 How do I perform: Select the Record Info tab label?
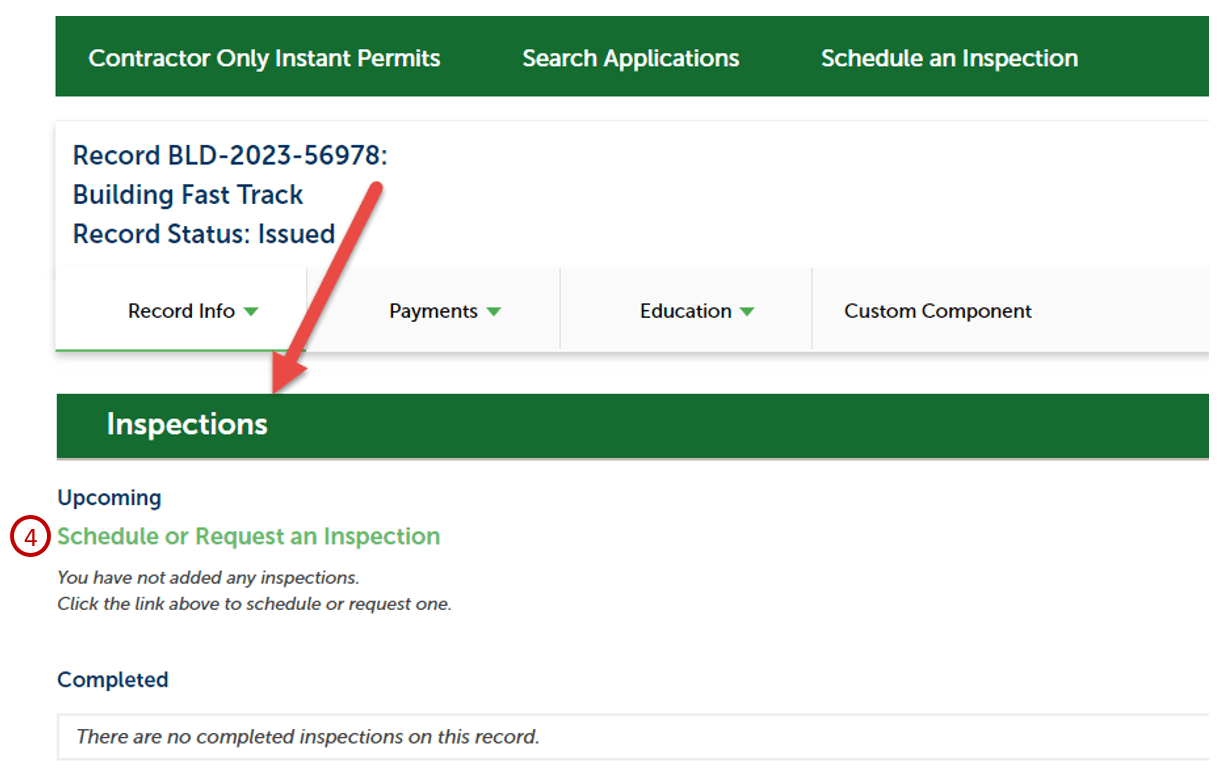[181, 311]
